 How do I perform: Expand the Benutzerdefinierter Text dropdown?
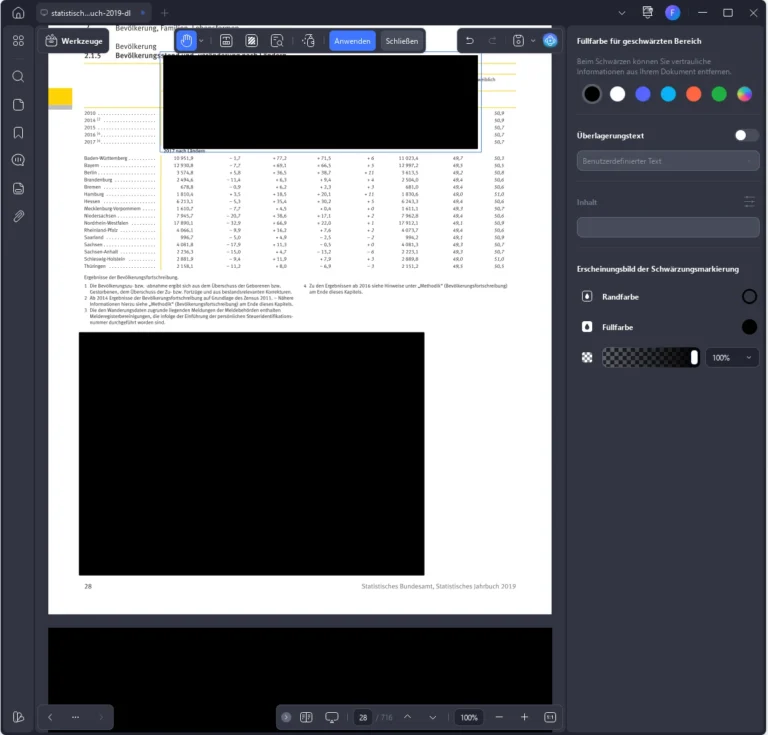coord(667,161)
